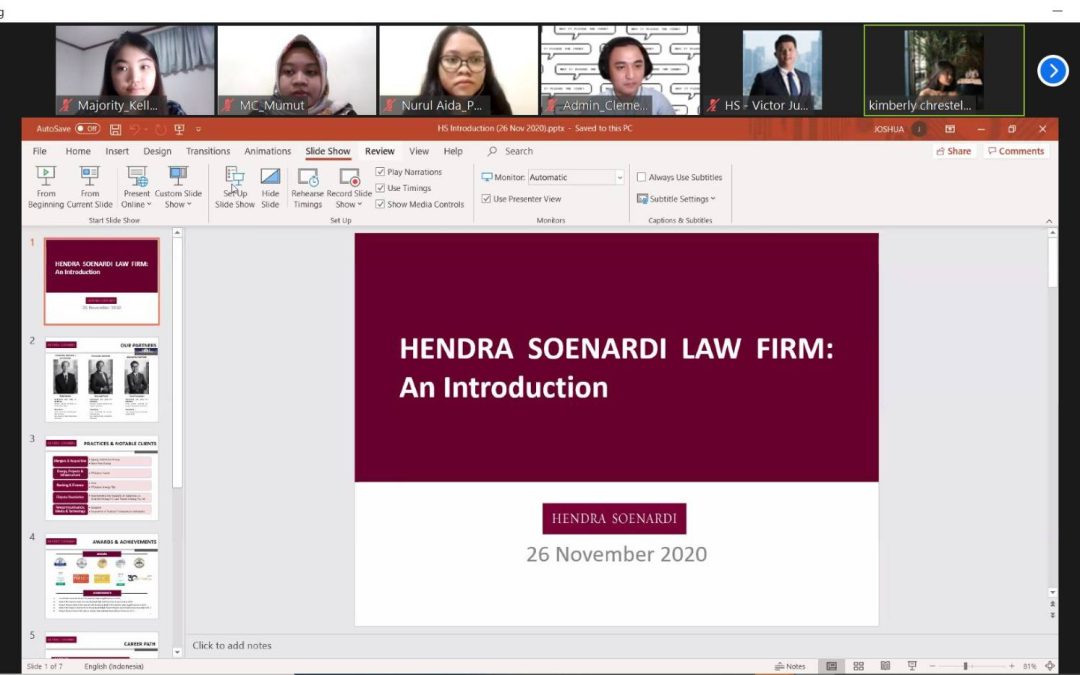Start presentation From Current Slide
The height and width of the screenshot is (675, 1080).
click(89, 184)
